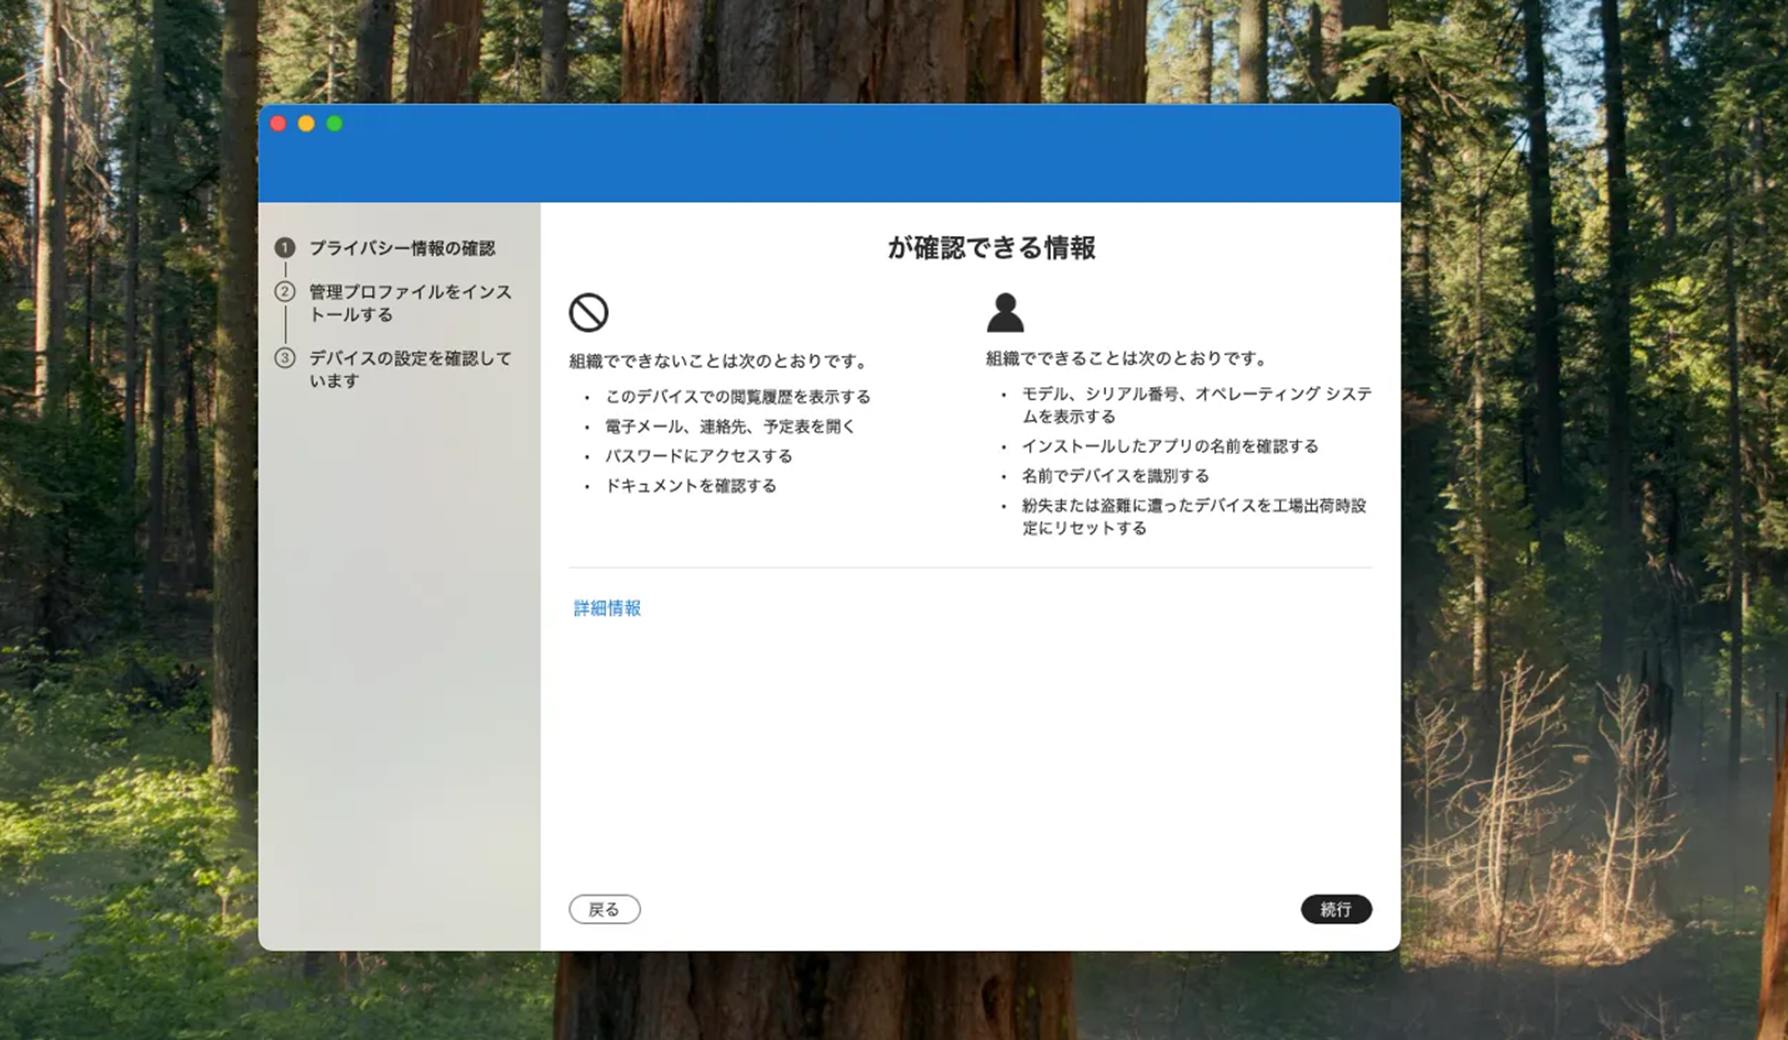Click the prohibited circle-slash icon
Screen dimensions: 1788x1040
click(x=589, y=312)
